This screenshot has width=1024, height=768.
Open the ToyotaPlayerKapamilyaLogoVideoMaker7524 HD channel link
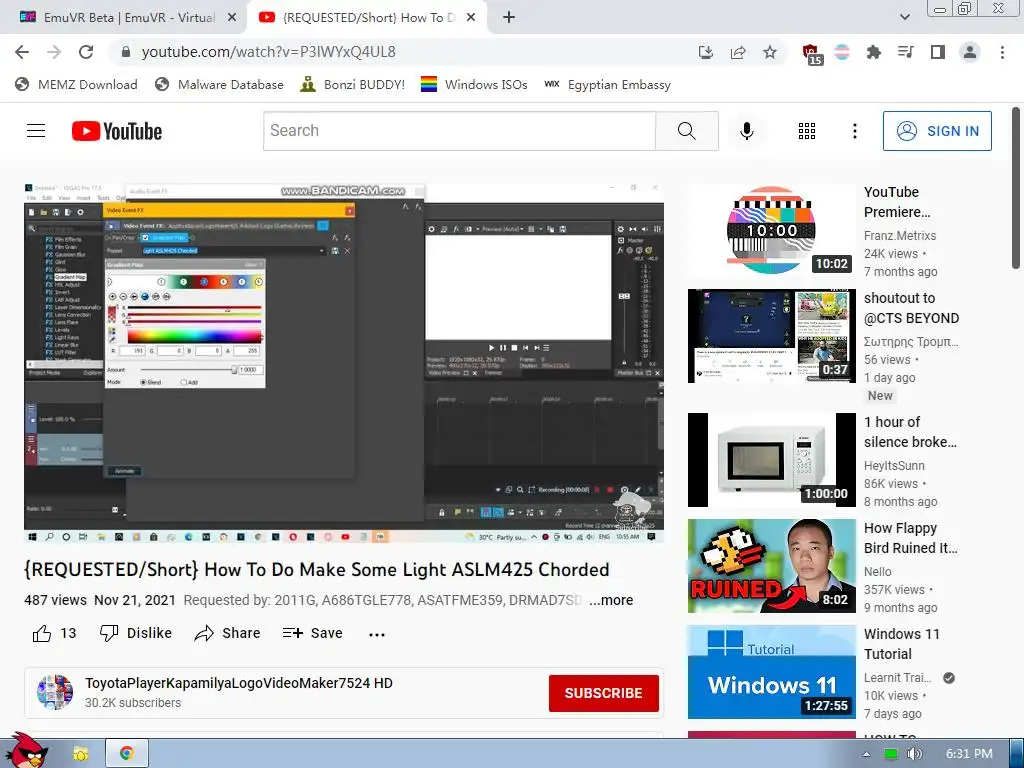click(x=238, y=683)
